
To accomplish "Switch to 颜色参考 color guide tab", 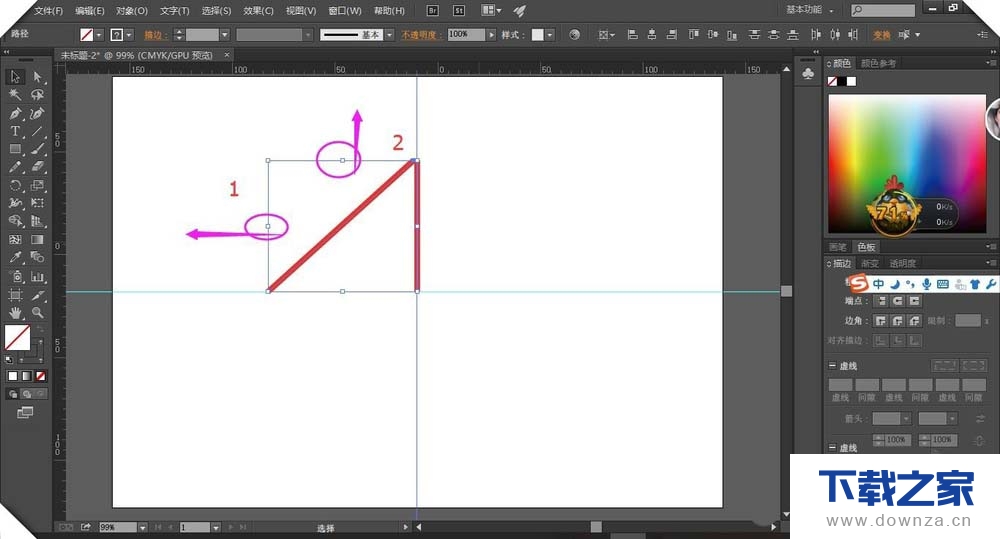I will coord(878,63).
